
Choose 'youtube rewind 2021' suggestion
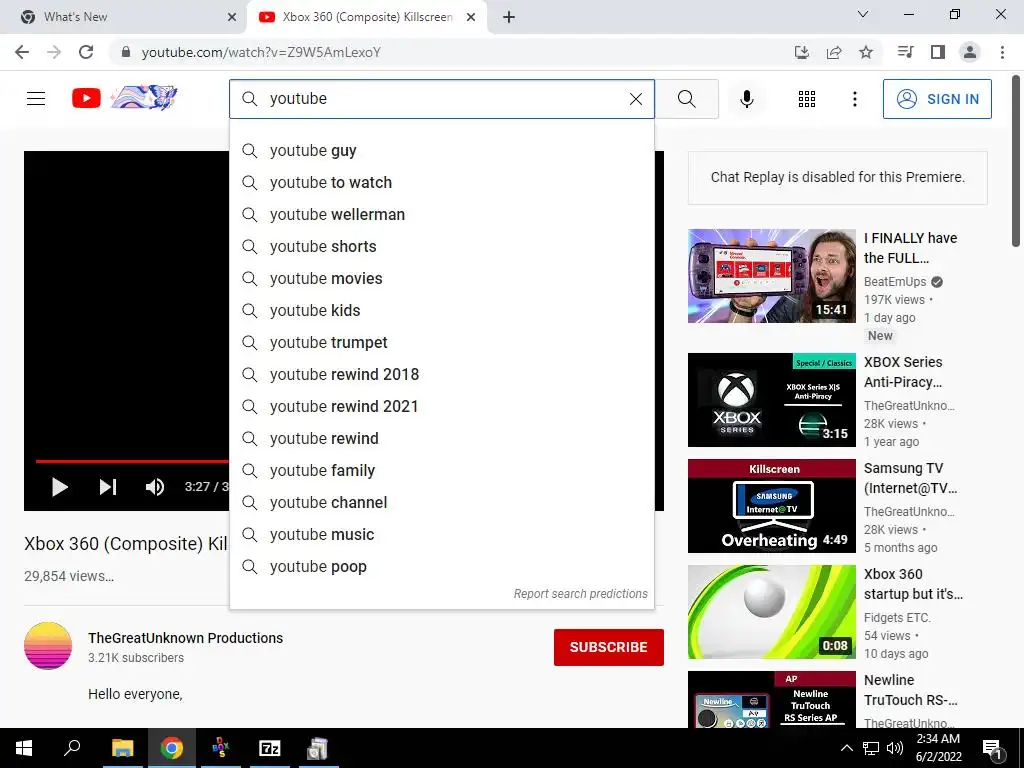pos(441,406)
